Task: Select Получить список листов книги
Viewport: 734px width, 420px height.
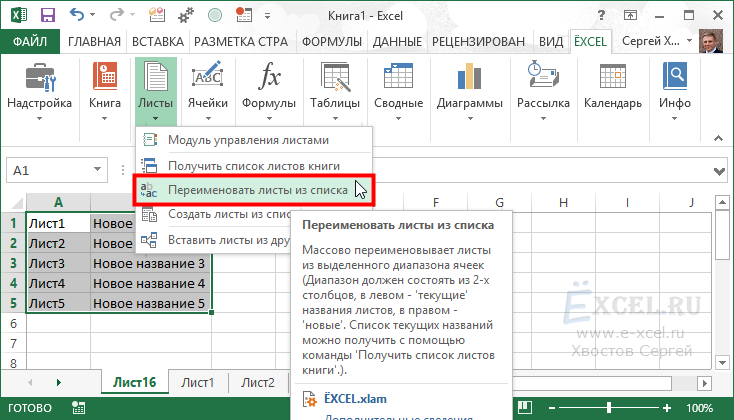Action: (254, 166)
